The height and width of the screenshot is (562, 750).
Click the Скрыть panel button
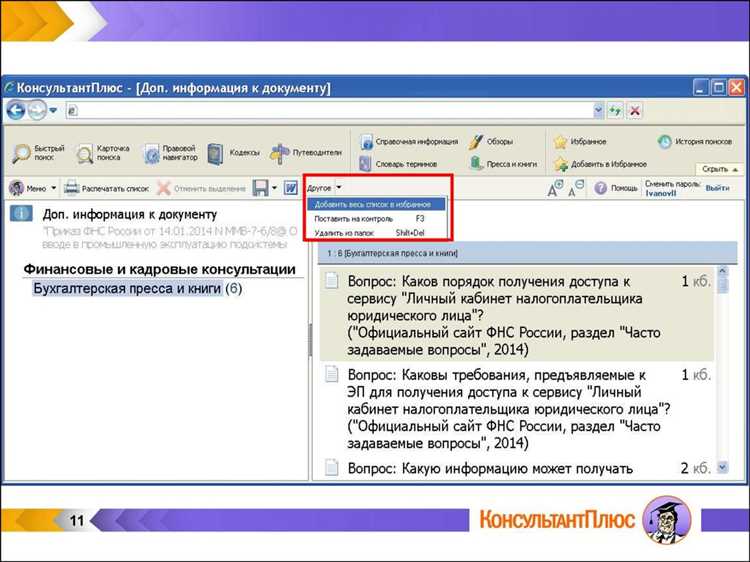coord(719,169)
